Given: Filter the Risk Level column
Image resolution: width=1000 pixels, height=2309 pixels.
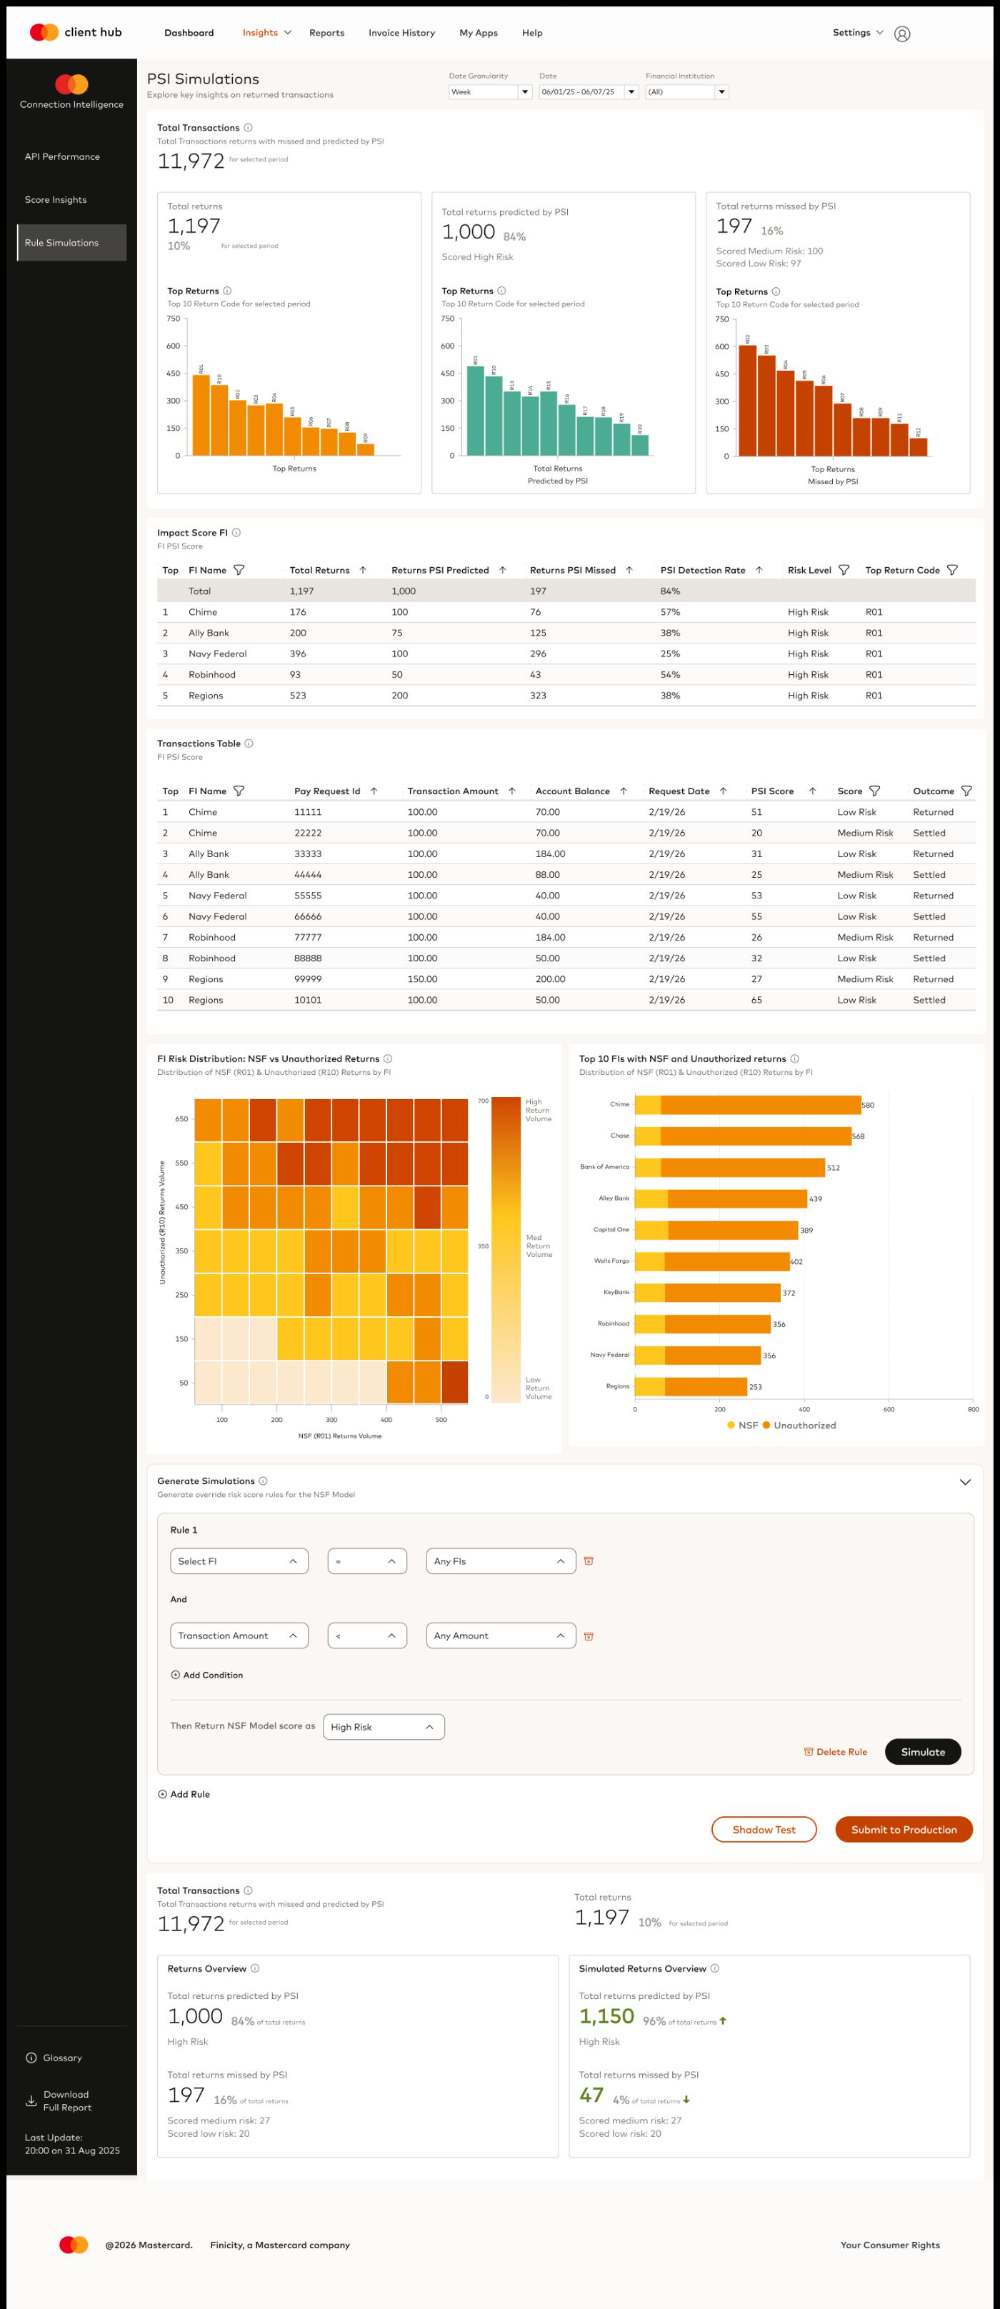Looking at the screenshot, I should click(x=844, y=570).
